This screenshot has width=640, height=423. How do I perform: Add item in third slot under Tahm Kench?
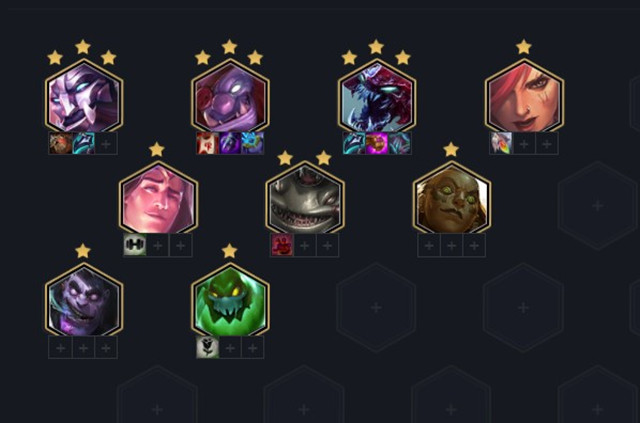(x=328, y=245)
